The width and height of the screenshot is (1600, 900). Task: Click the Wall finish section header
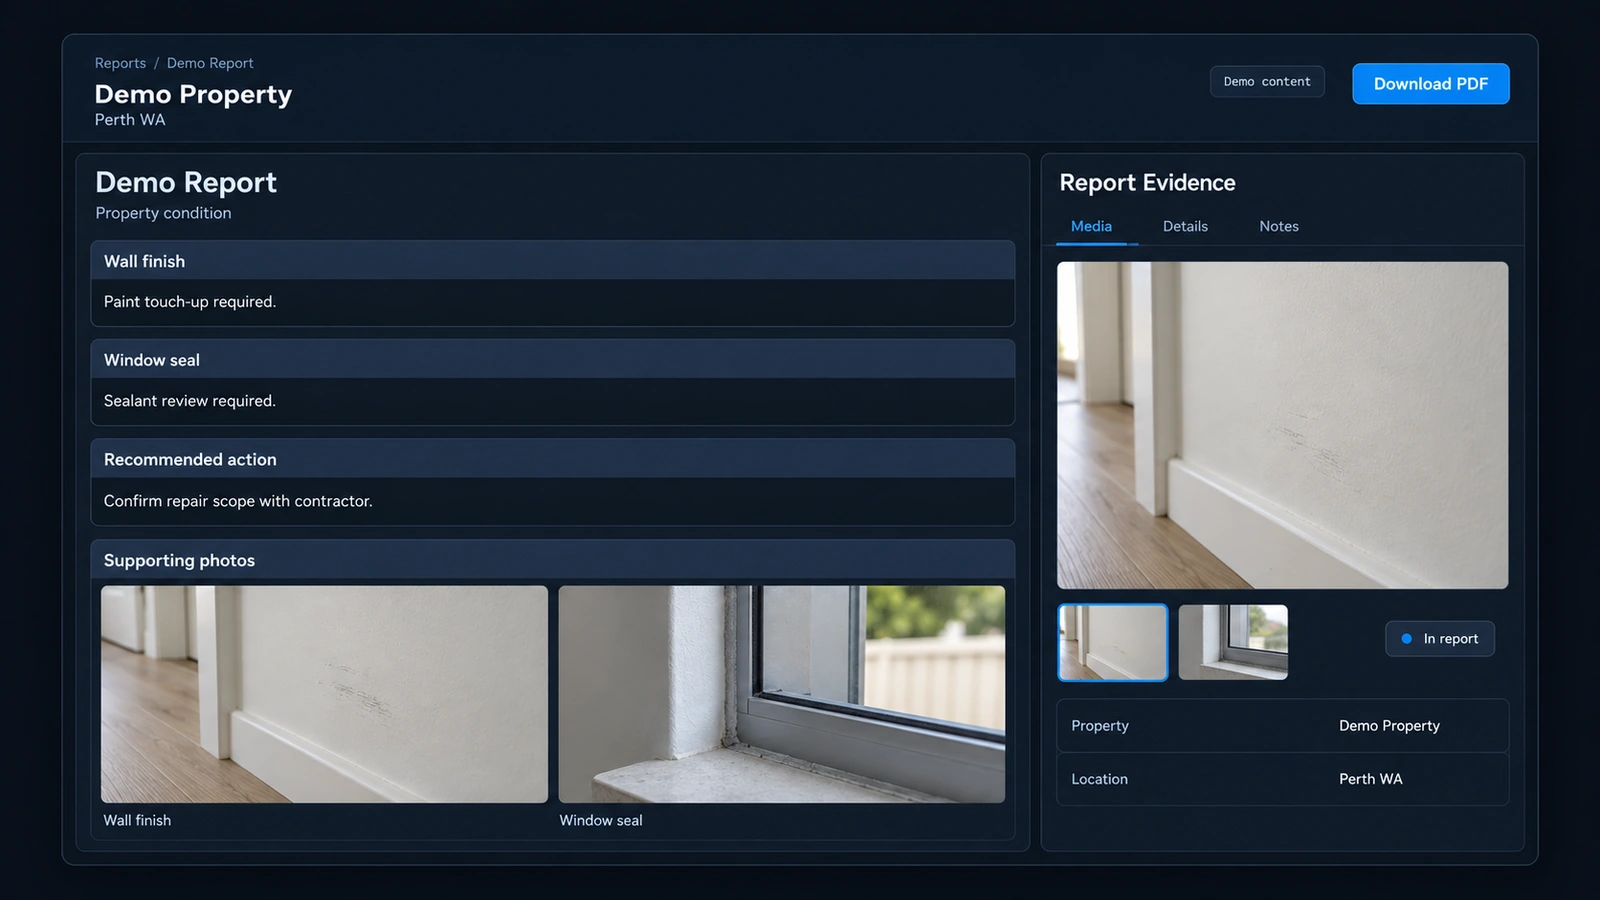tap(553, 261)
